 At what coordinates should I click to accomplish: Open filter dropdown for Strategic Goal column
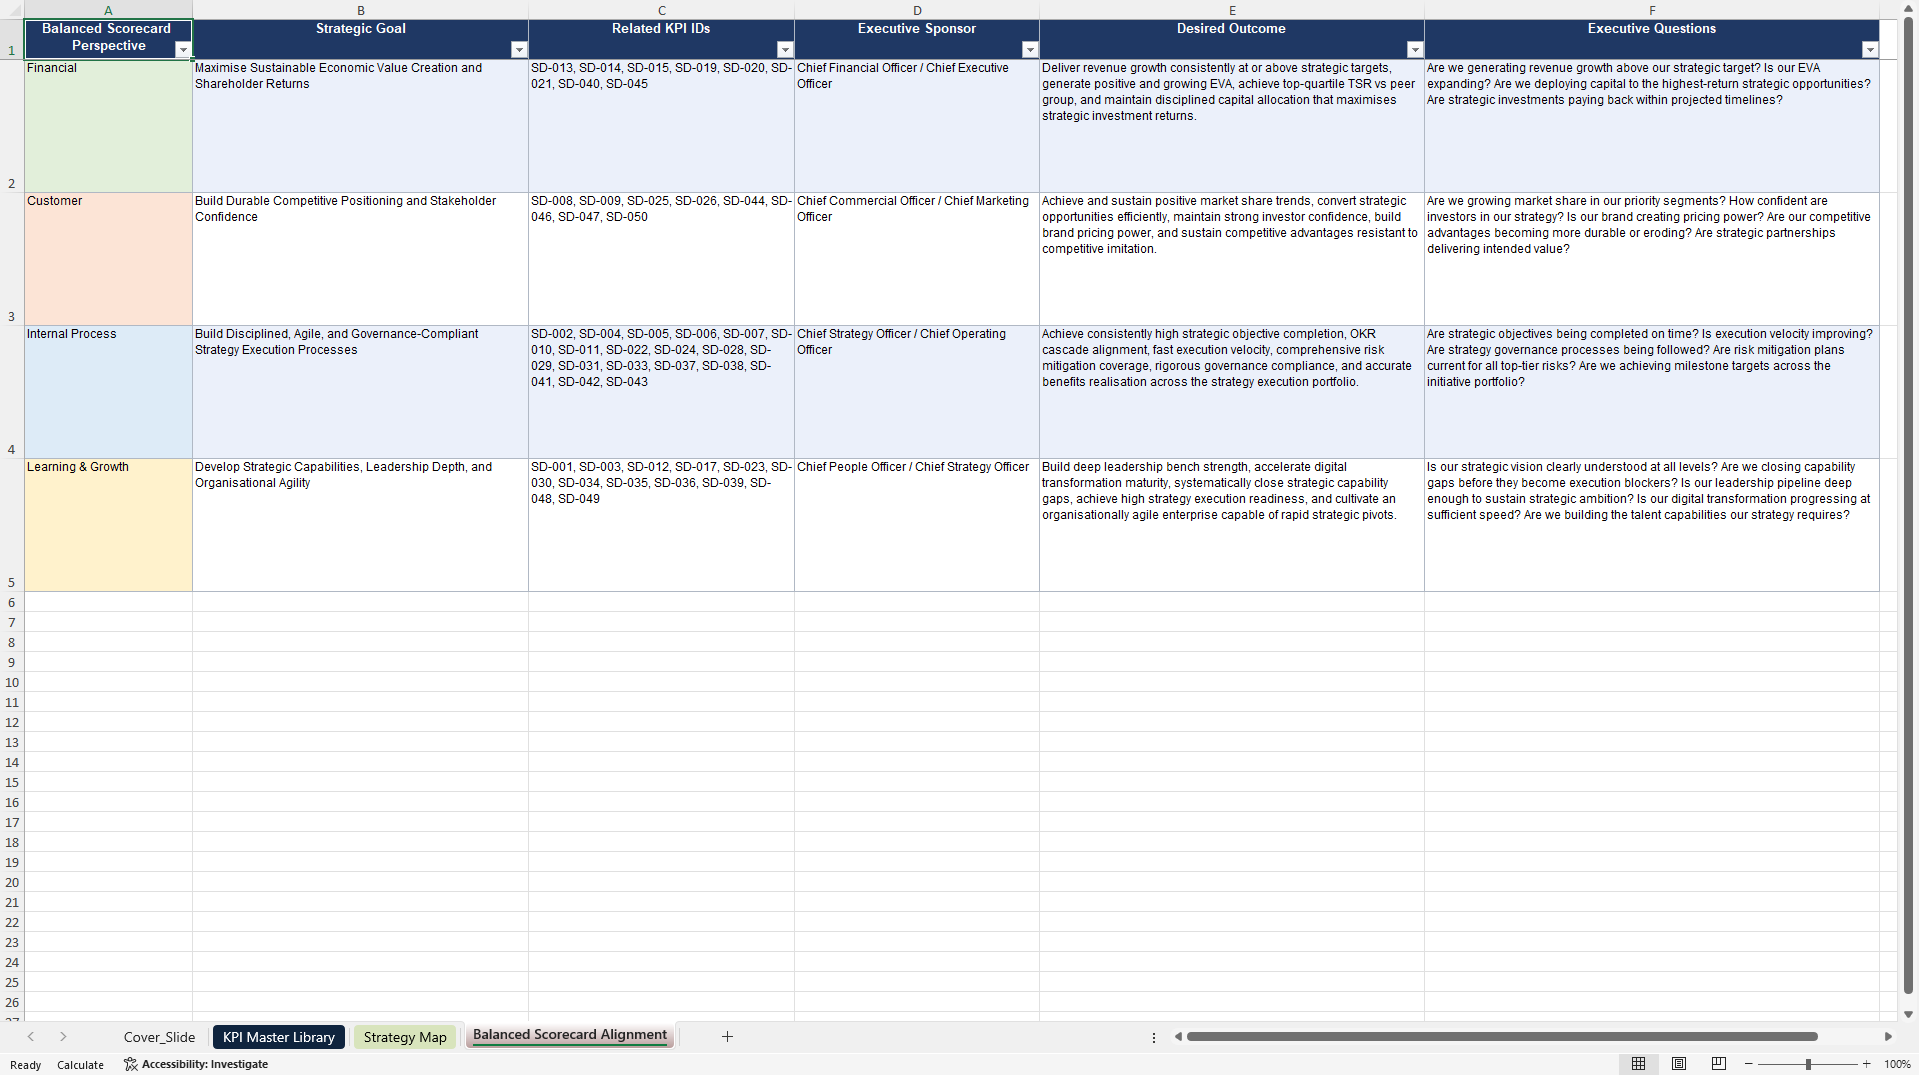pyautogui.click(x=519, y=50)
